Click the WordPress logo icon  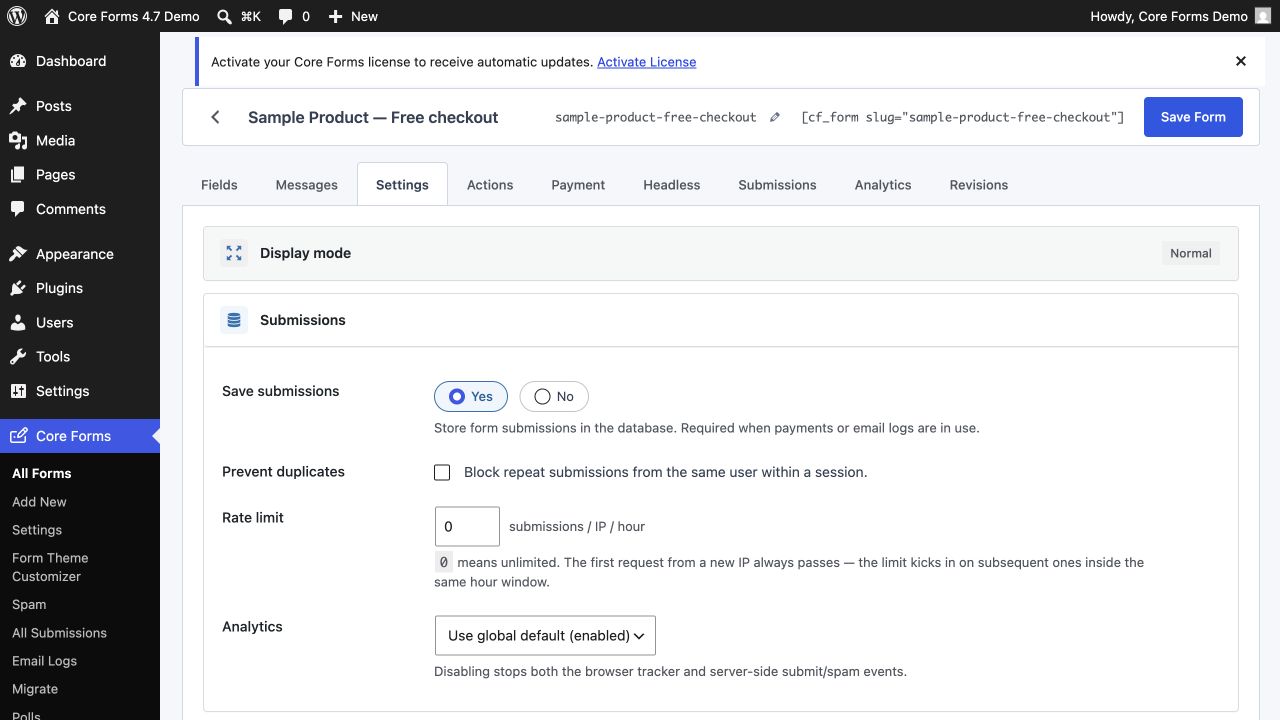16,16
